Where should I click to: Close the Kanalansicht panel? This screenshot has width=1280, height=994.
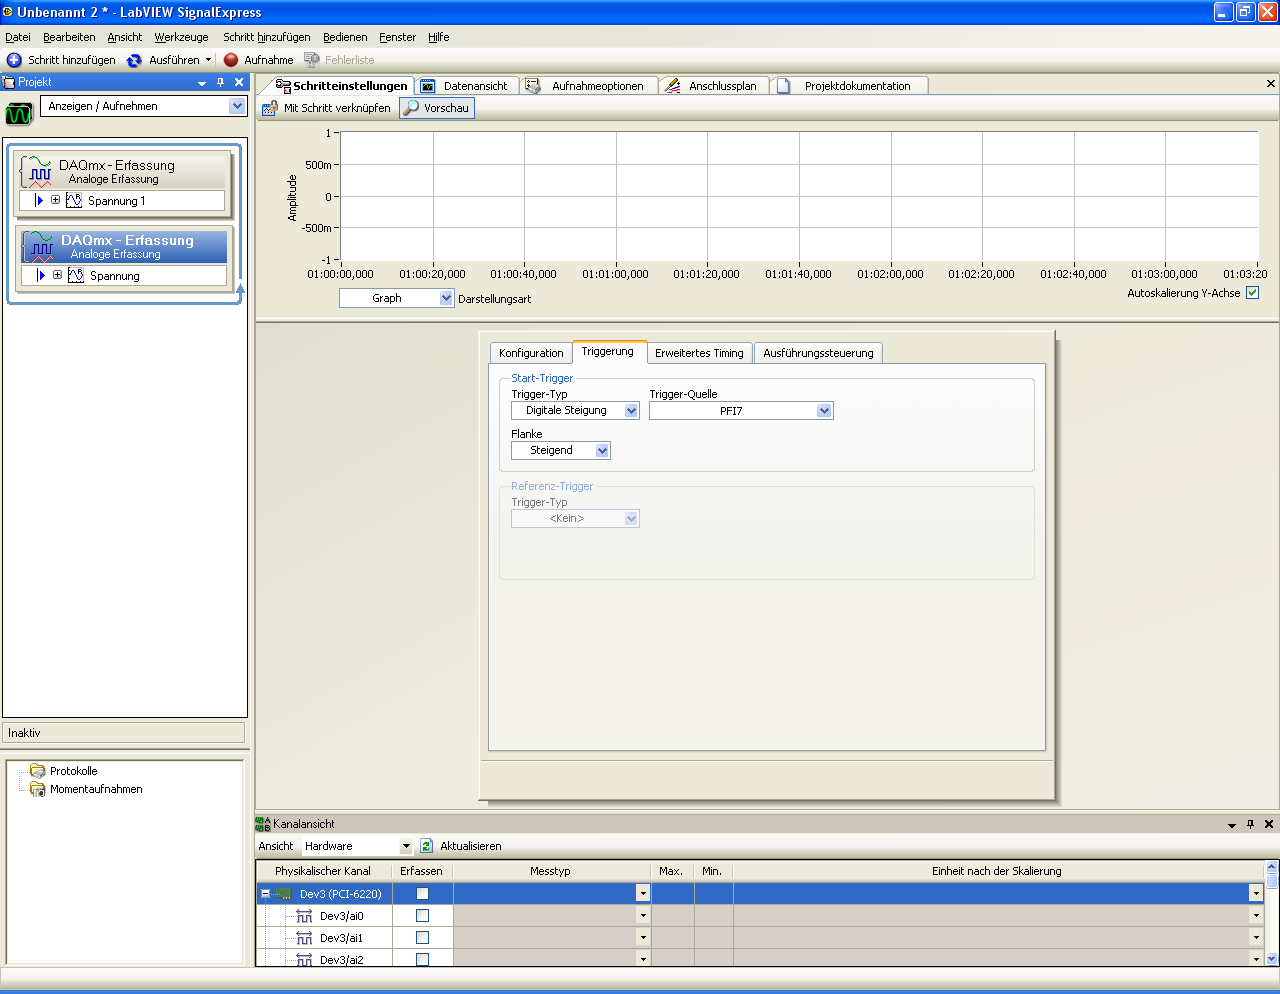pos(1269,824)
